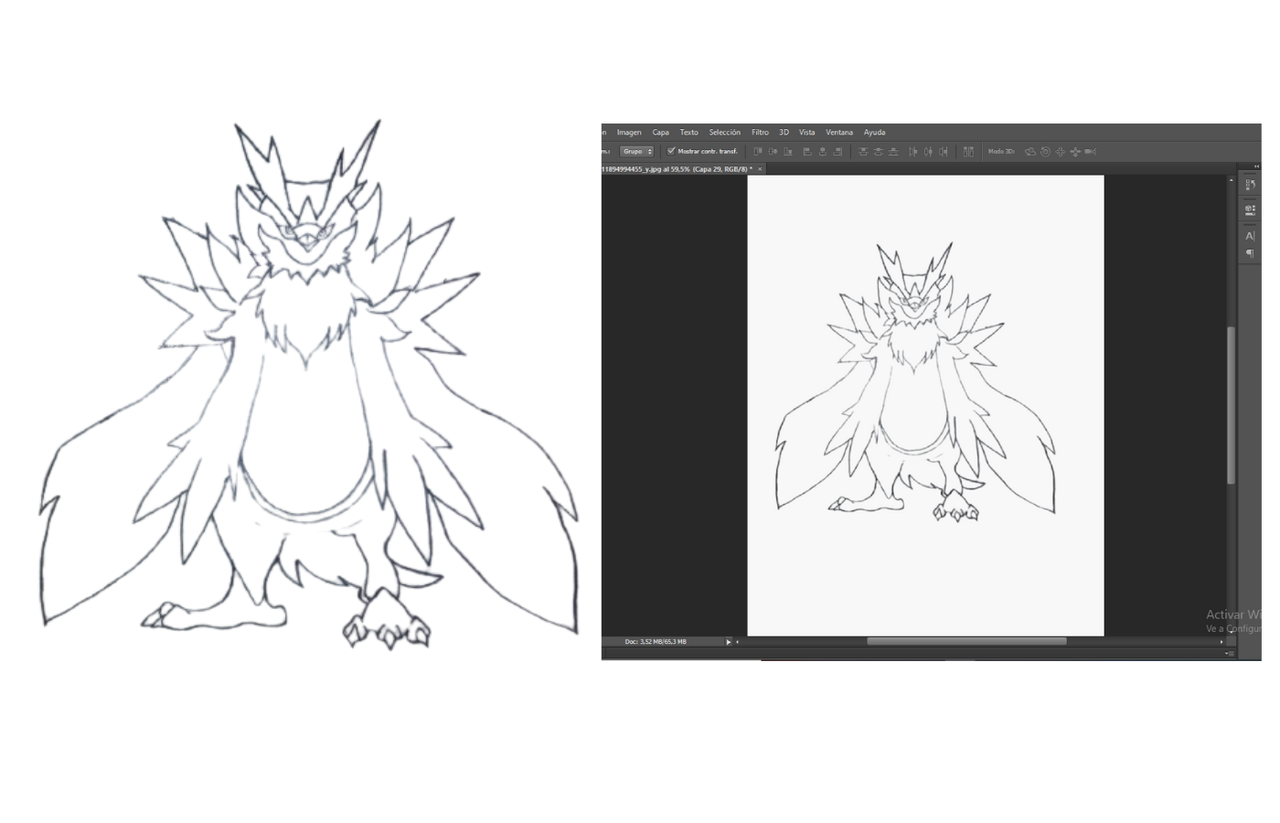1280x823 pixels.
Task: Click the Auto-align layers icon
Action: click(x=968, y=151)
